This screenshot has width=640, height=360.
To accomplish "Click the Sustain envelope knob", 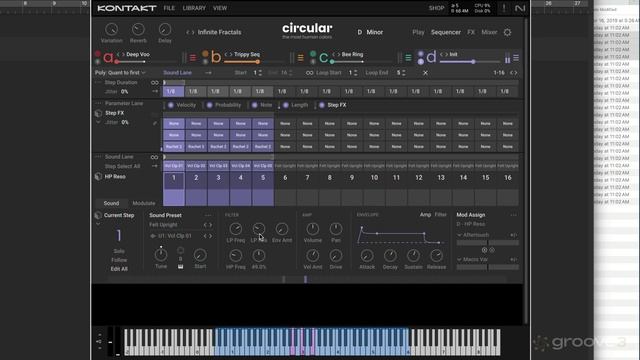I will point(413,256).
